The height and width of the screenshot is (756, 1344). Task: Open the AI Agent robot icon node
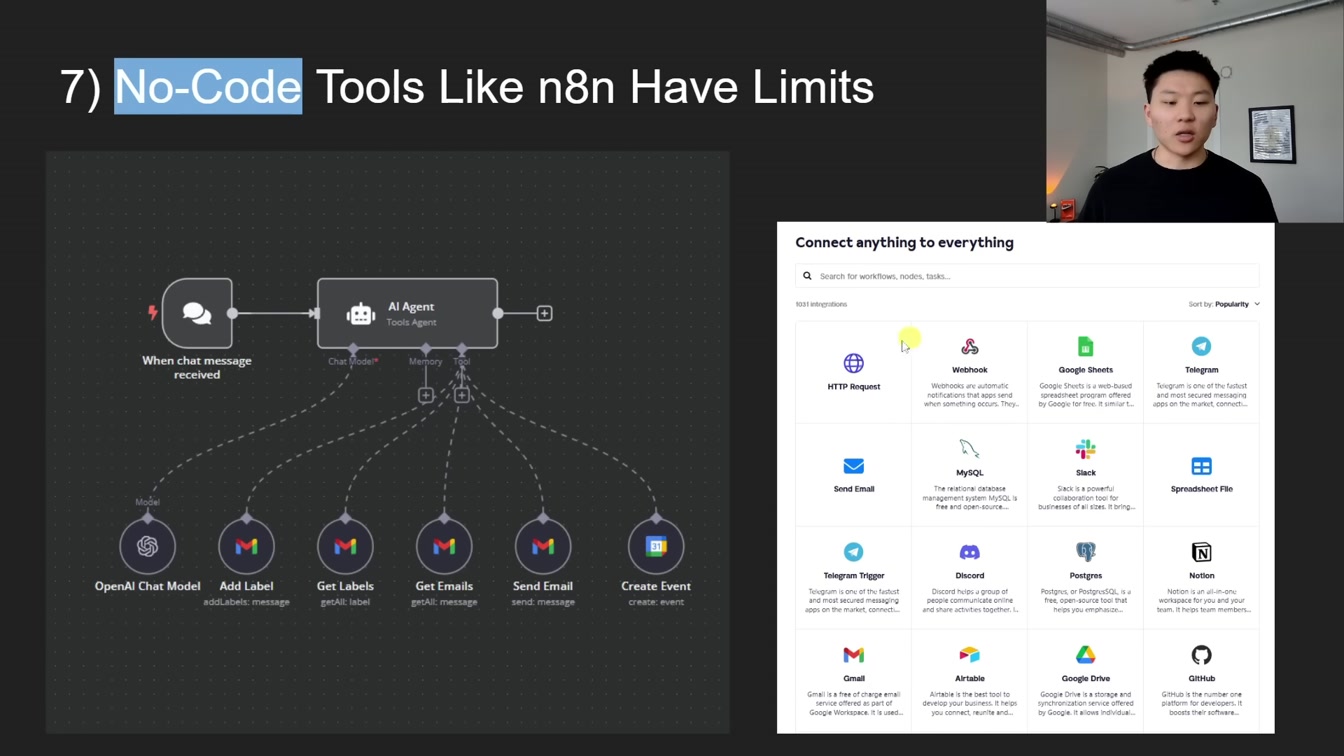point(360,314)
